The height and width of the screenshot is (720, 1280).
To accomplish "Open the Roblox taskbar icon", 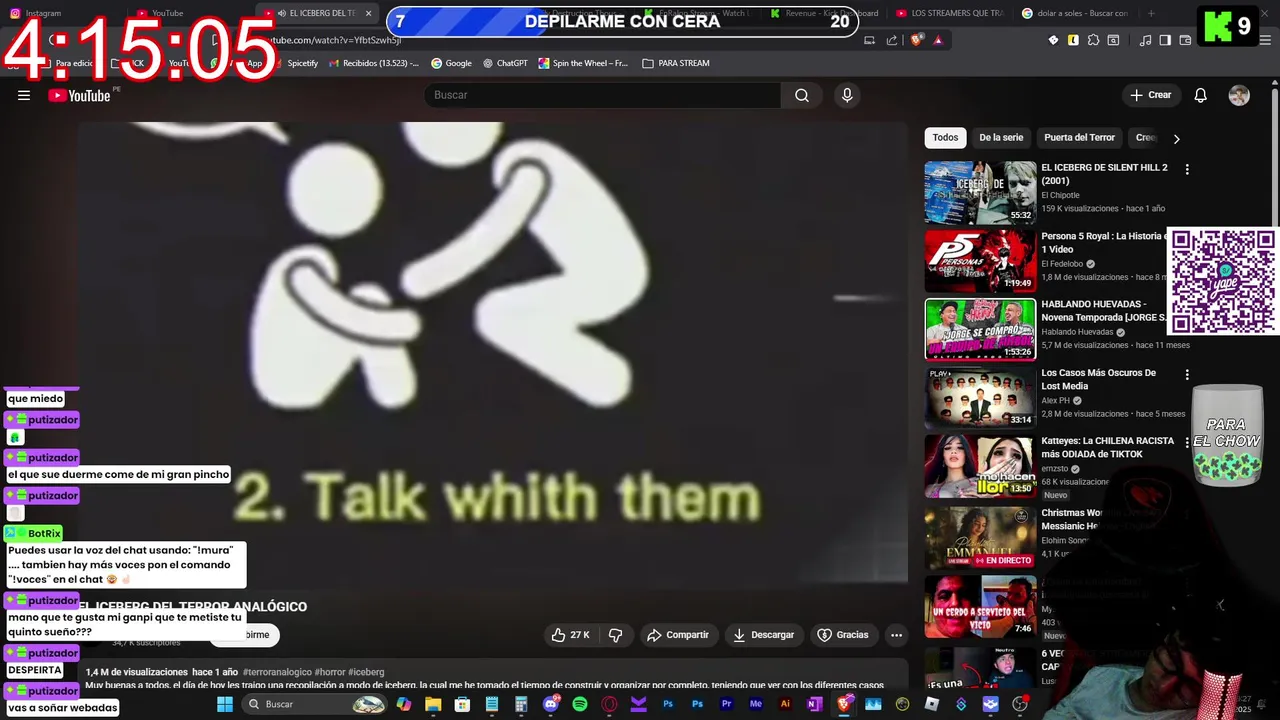I will pos(932,704).
